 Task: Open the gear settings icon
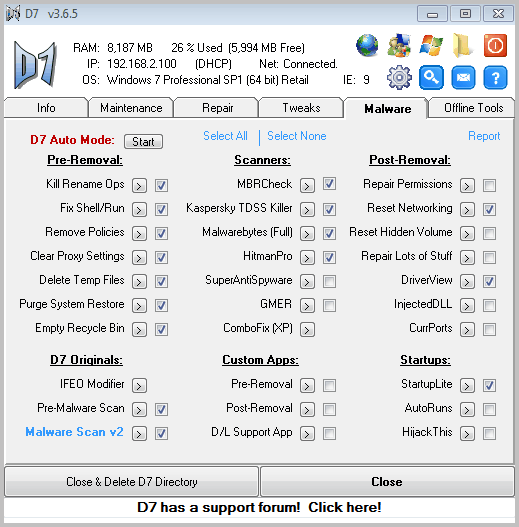(399, 78)
